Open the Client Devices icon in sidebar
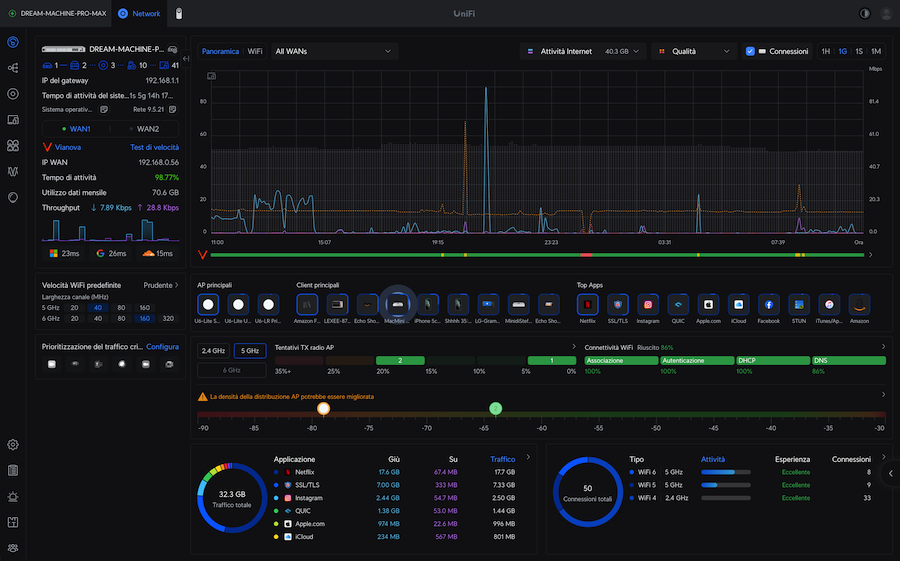Image resolution: width=900 pixels, height=561 pixels. [13, 119]
